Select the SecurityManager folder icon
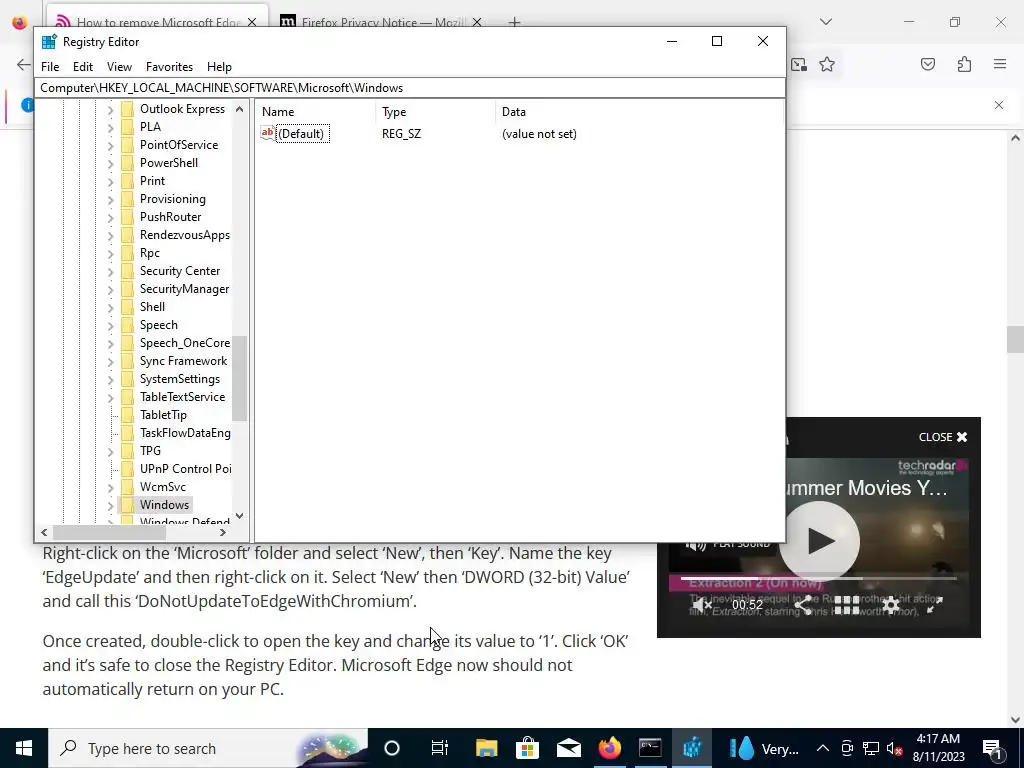The height and width of the screenshot is (768, 1024). click(127, 289)
